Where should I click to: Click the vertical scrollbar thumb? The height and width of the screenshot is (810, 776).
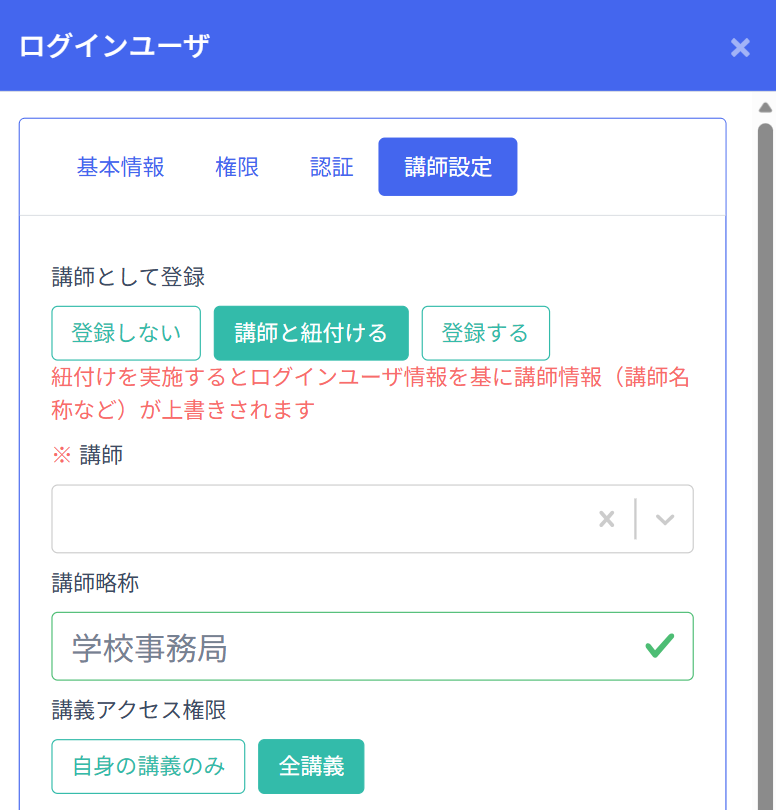coord(765,450)
